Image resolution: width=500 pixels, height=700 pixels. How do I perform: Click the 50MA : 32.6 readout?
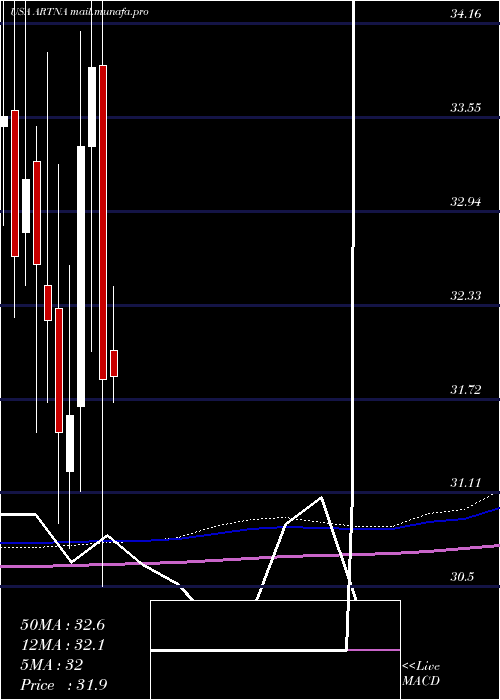point(62,625)
